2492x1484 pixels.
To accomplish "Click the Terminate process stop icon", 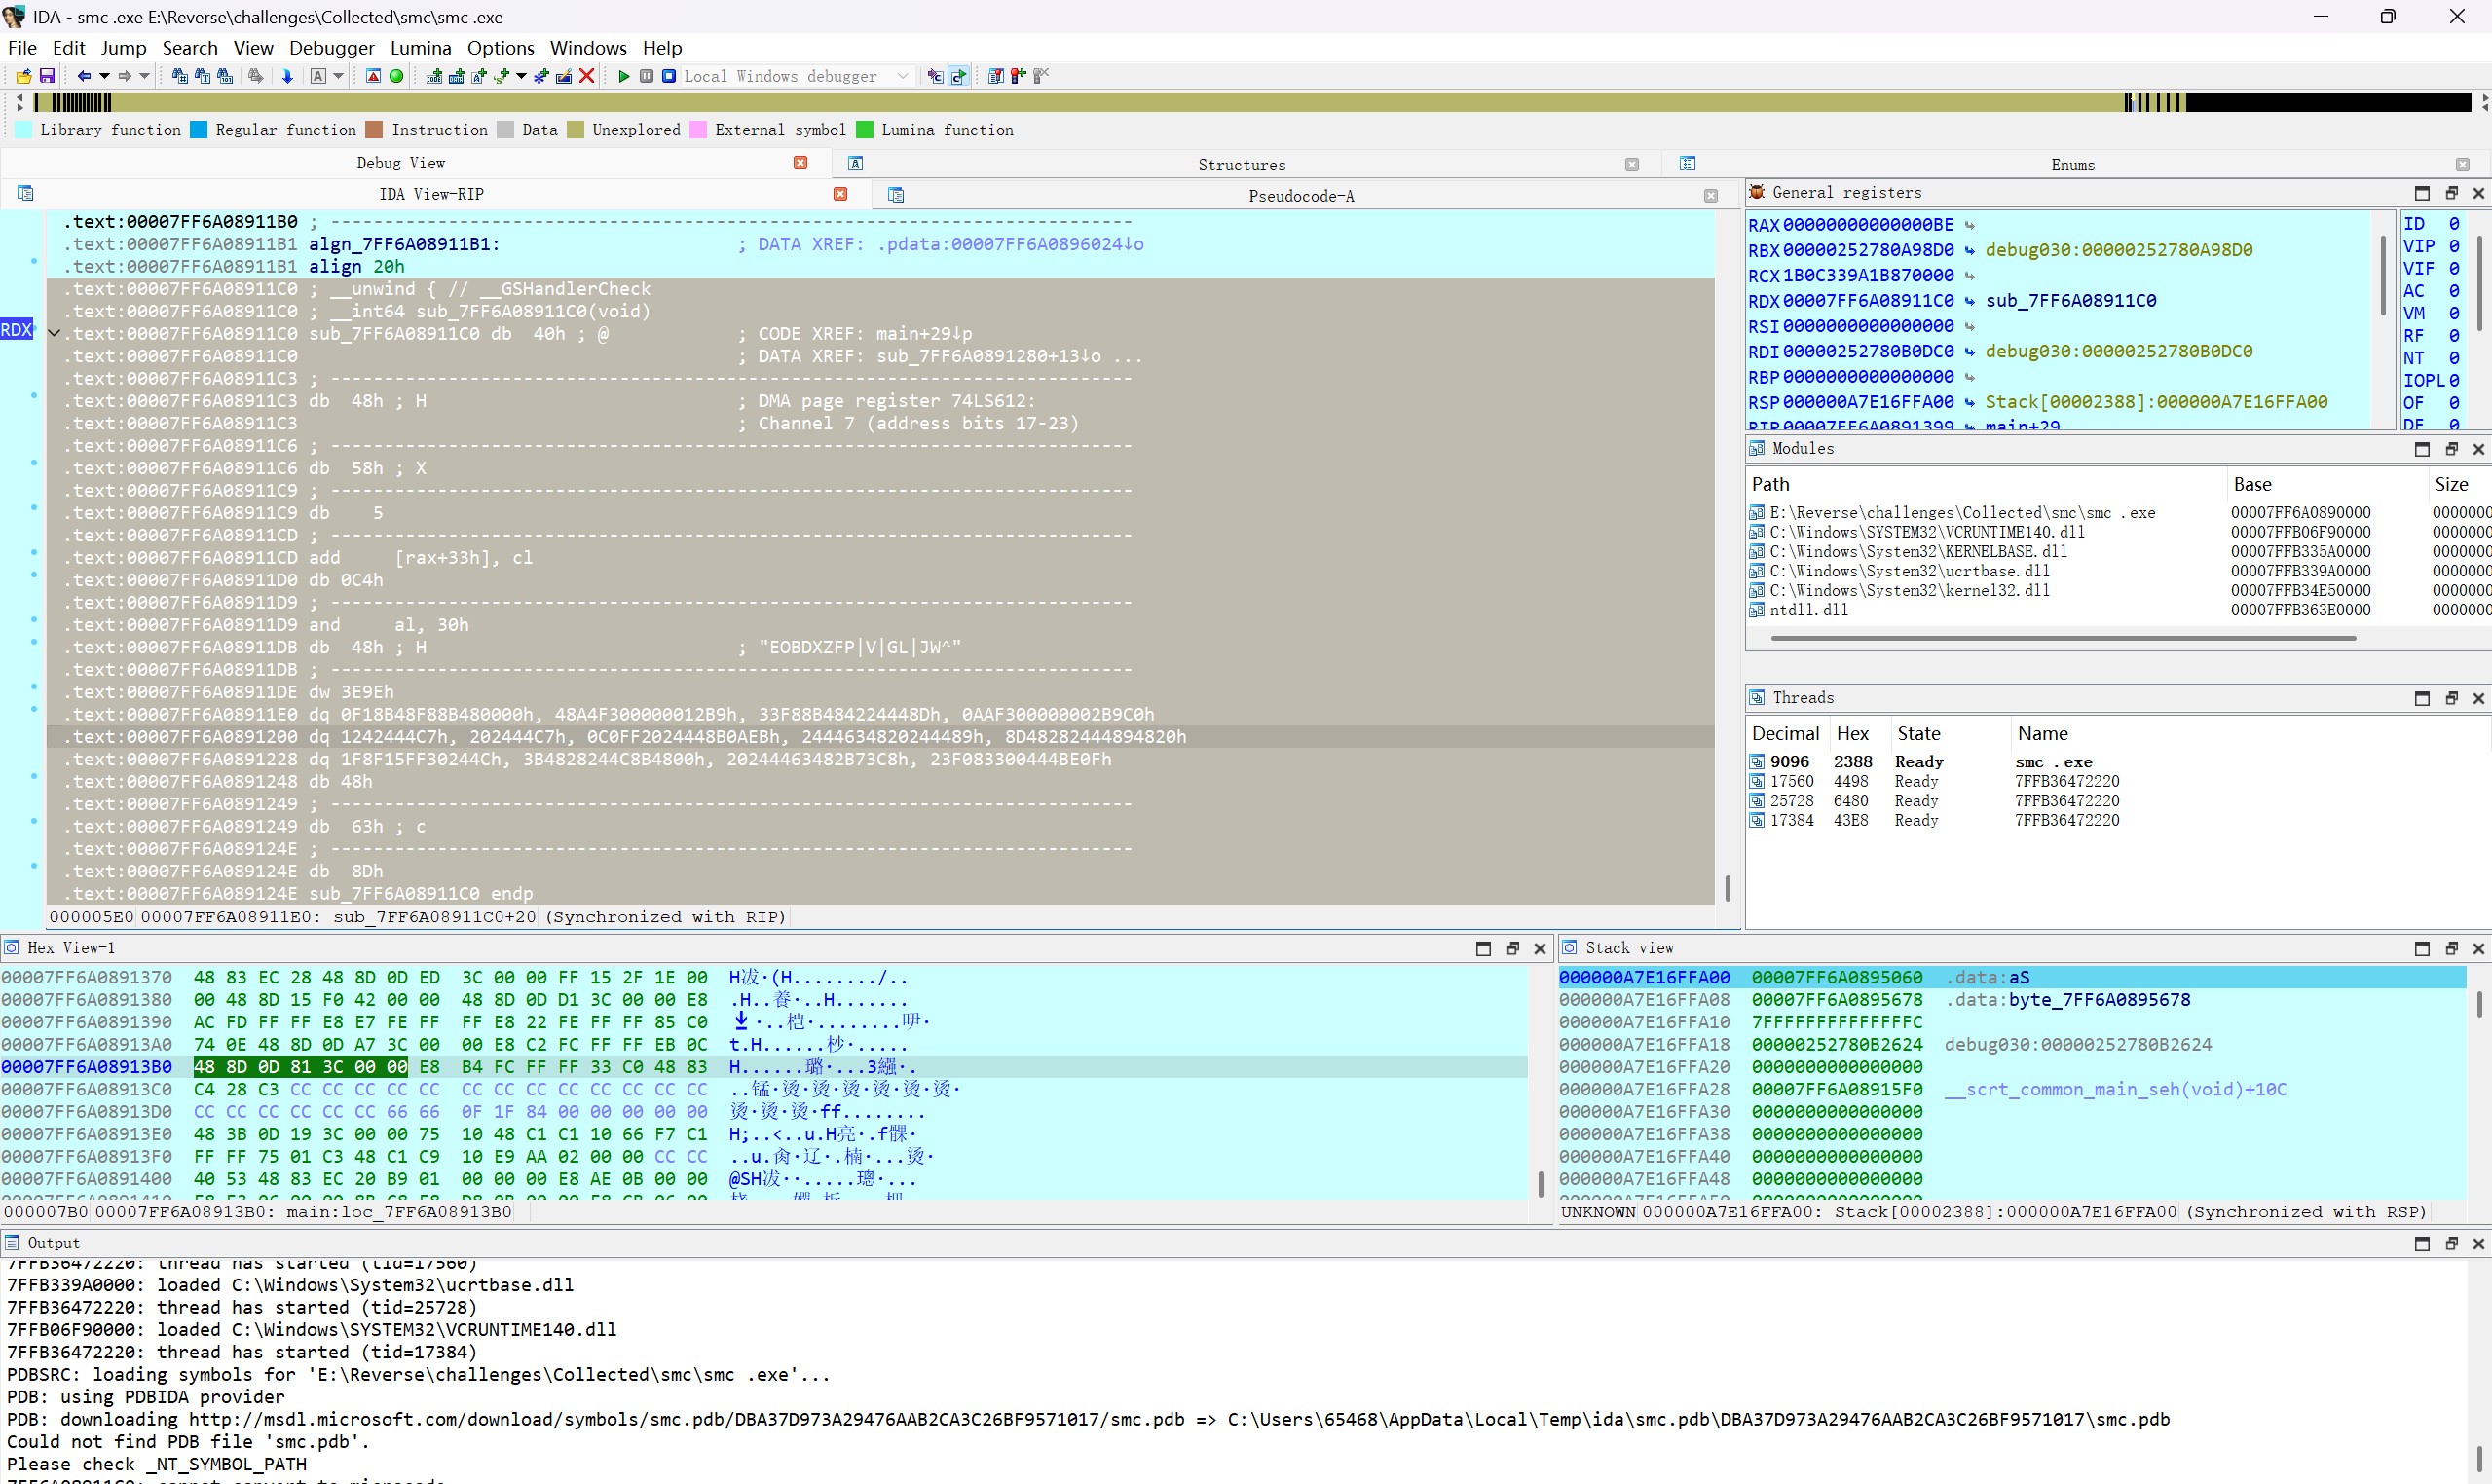I will (669, 76).
